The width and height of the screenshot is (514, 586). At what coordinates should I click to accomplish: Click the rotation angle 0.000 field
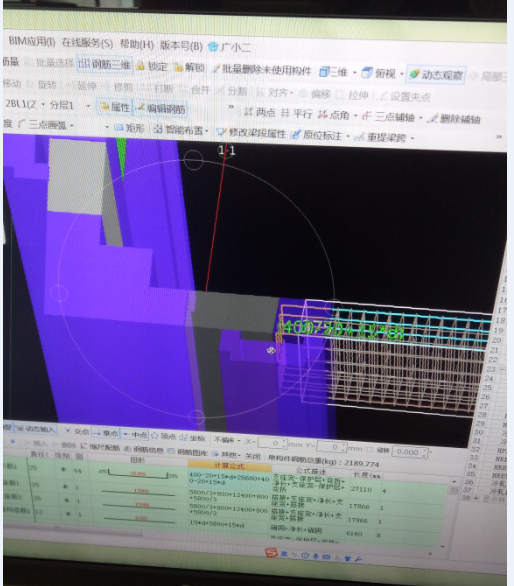[410, 452]
